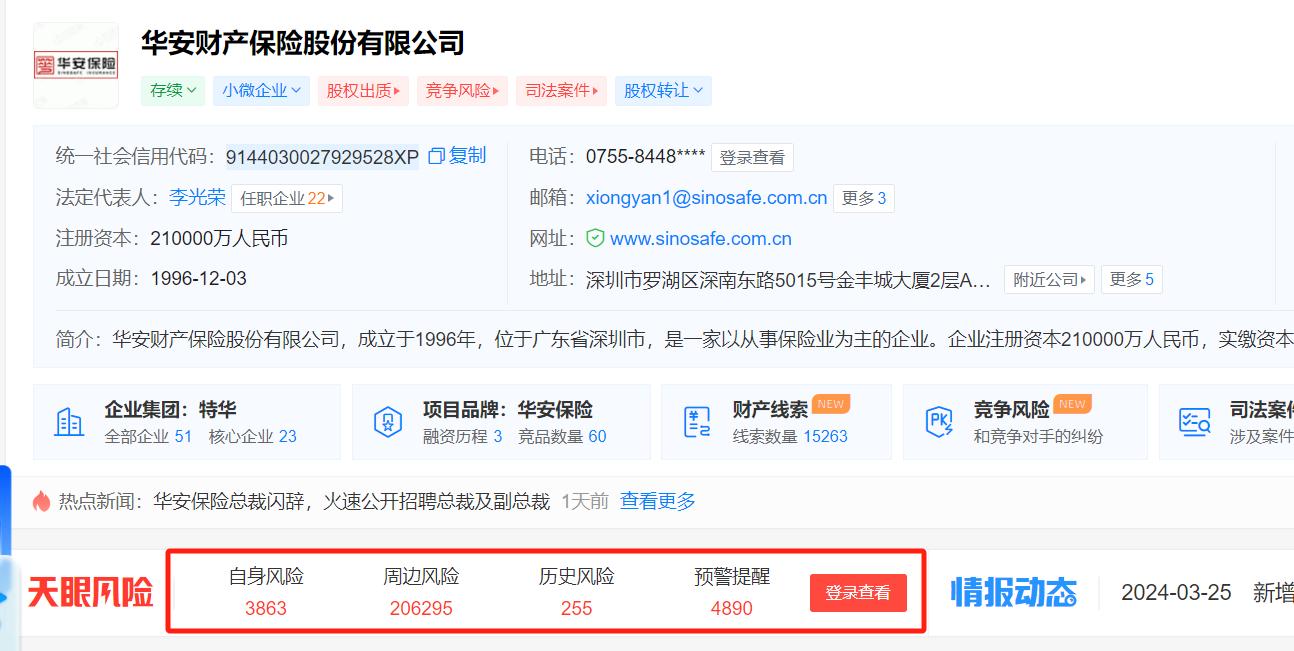The width and height of the screenshot is (1294, 651).
Task: Click the red 登录查看 button
Action: [x=857, y=593]
